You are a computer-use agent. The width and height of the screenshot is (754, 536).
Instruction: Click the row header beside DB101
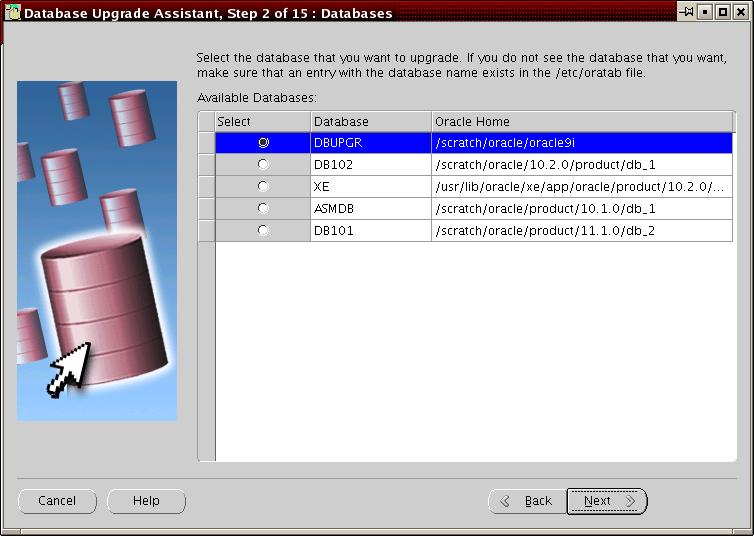click(207, 231)
